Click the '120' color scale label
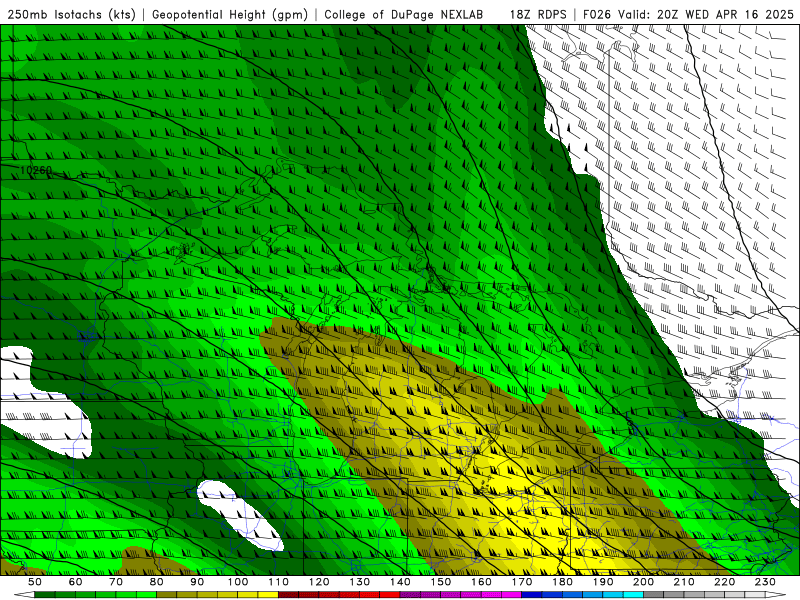This screenshot has width=800, height=600. (x=319, y=582)
